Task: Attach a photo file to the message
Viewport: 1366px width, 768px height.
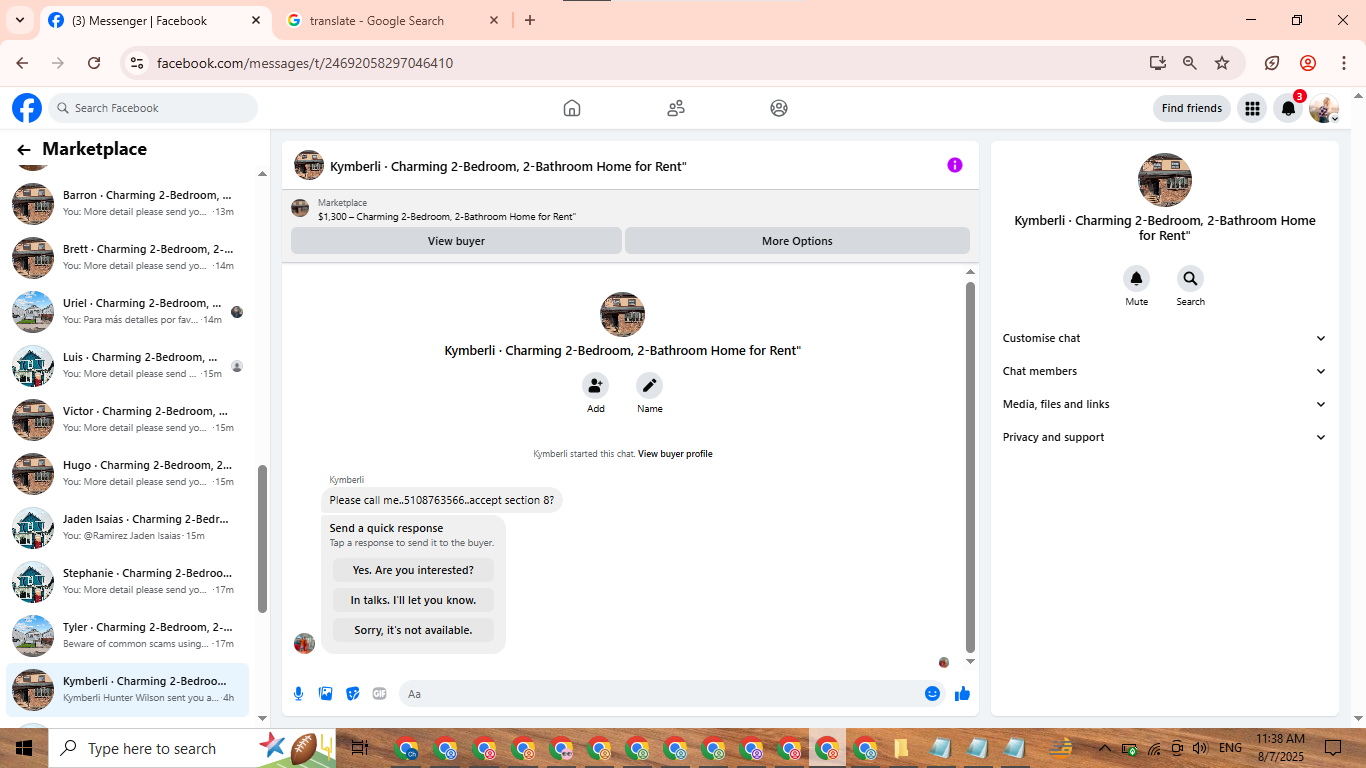Action: [x=325, y=694]
